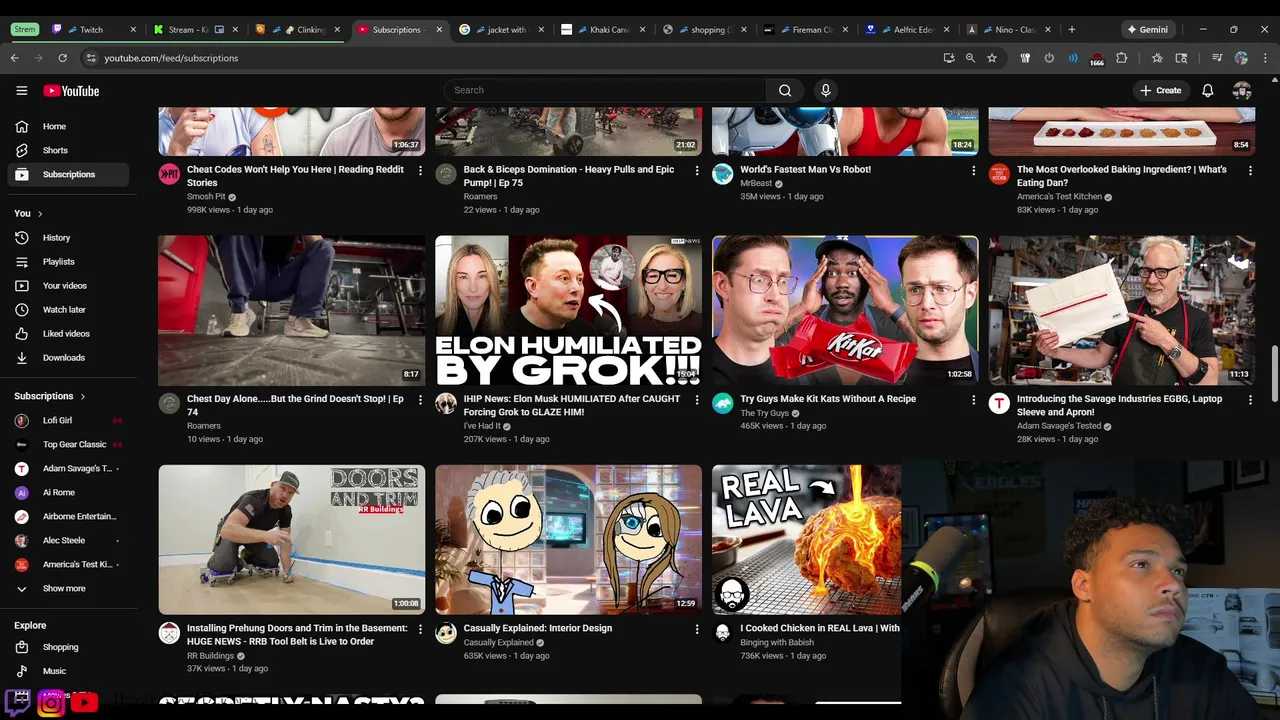Click the Gemini button in Chrome
Image resolution: width=1280 pixels, height=720 pixels.
[1148, 29]
